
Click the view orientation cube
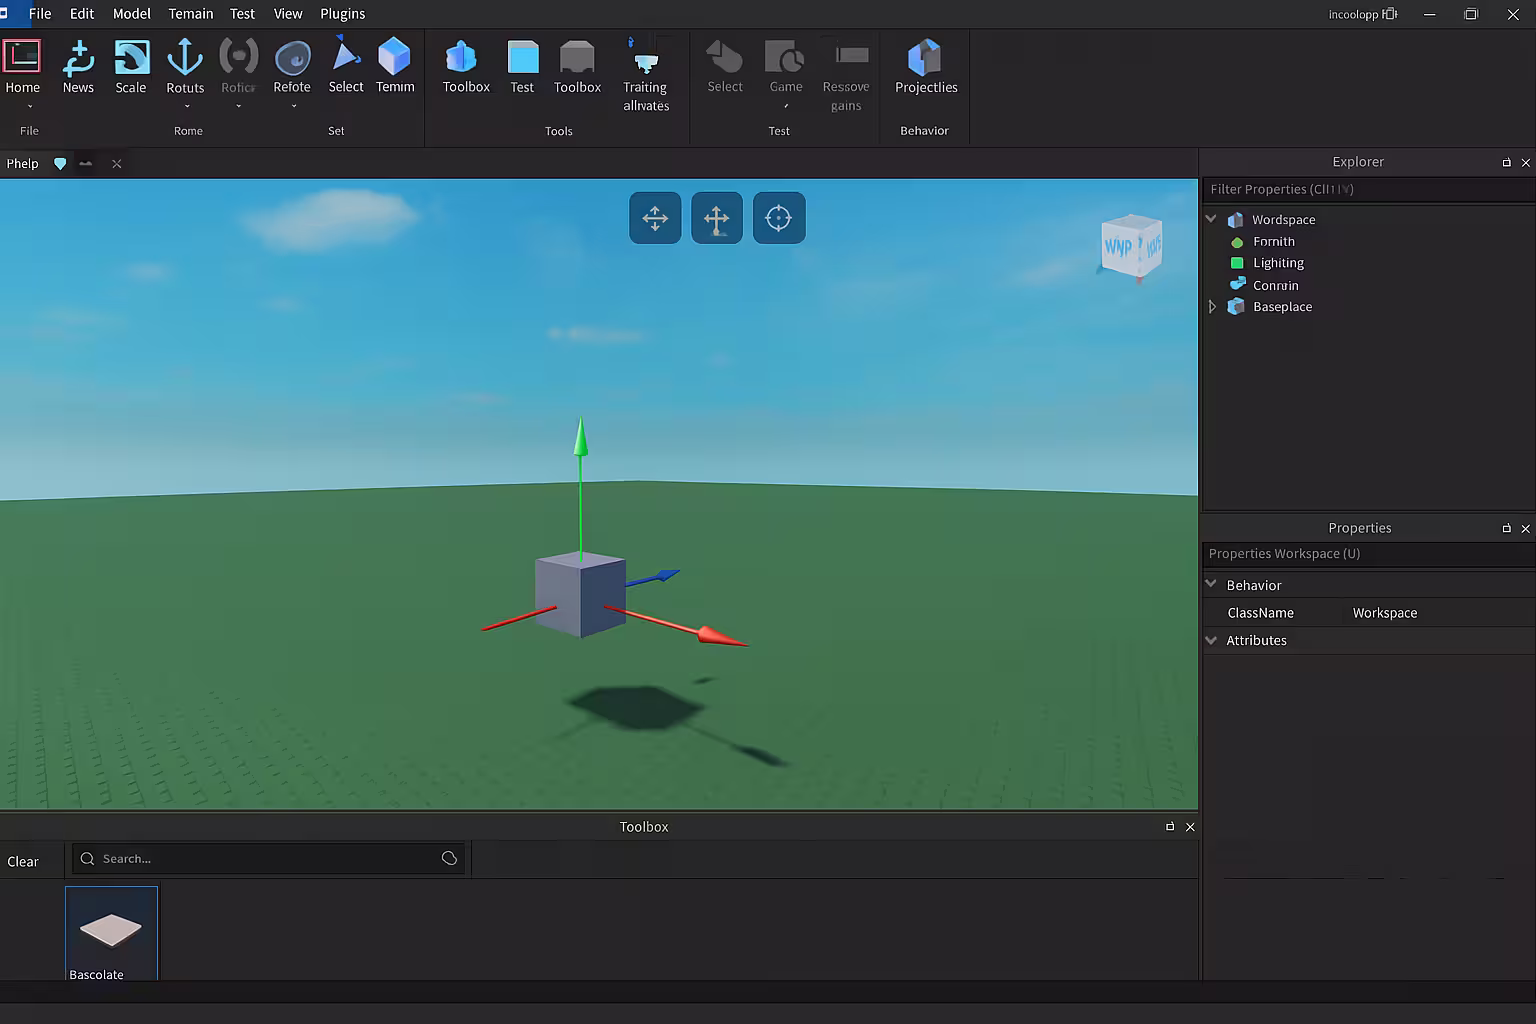1131,246
